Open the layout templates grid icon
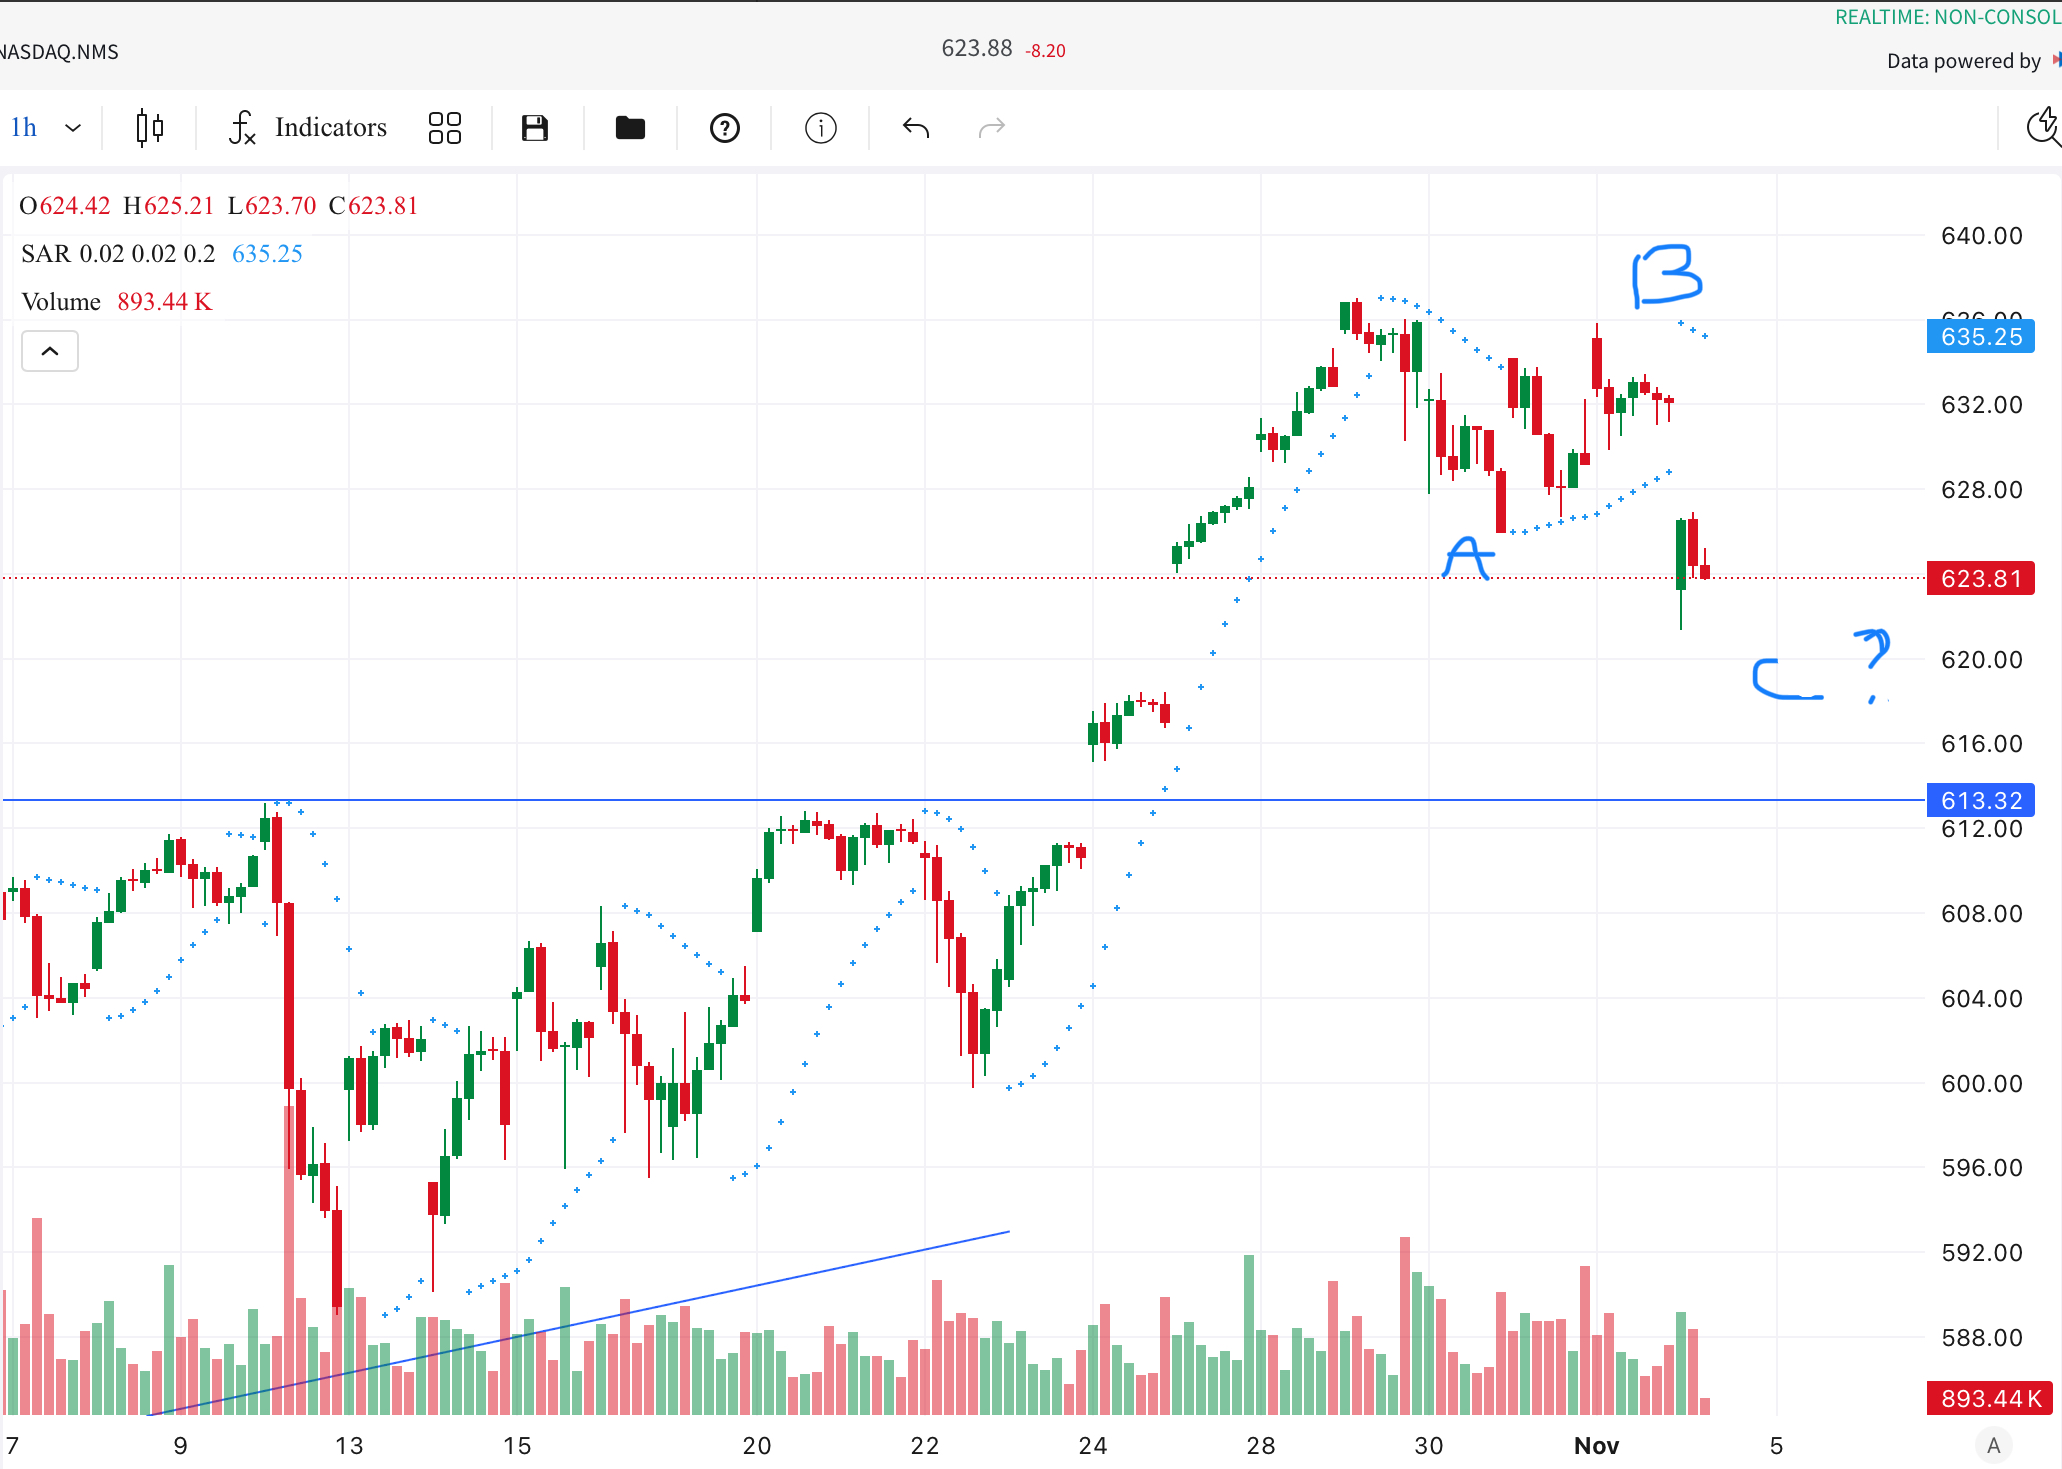This screenshot has height=1469, width=2062. pyautogui.click(x=444, y=128)
